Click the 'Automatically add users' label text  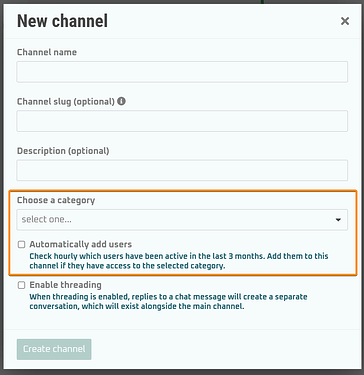[81, 244]
